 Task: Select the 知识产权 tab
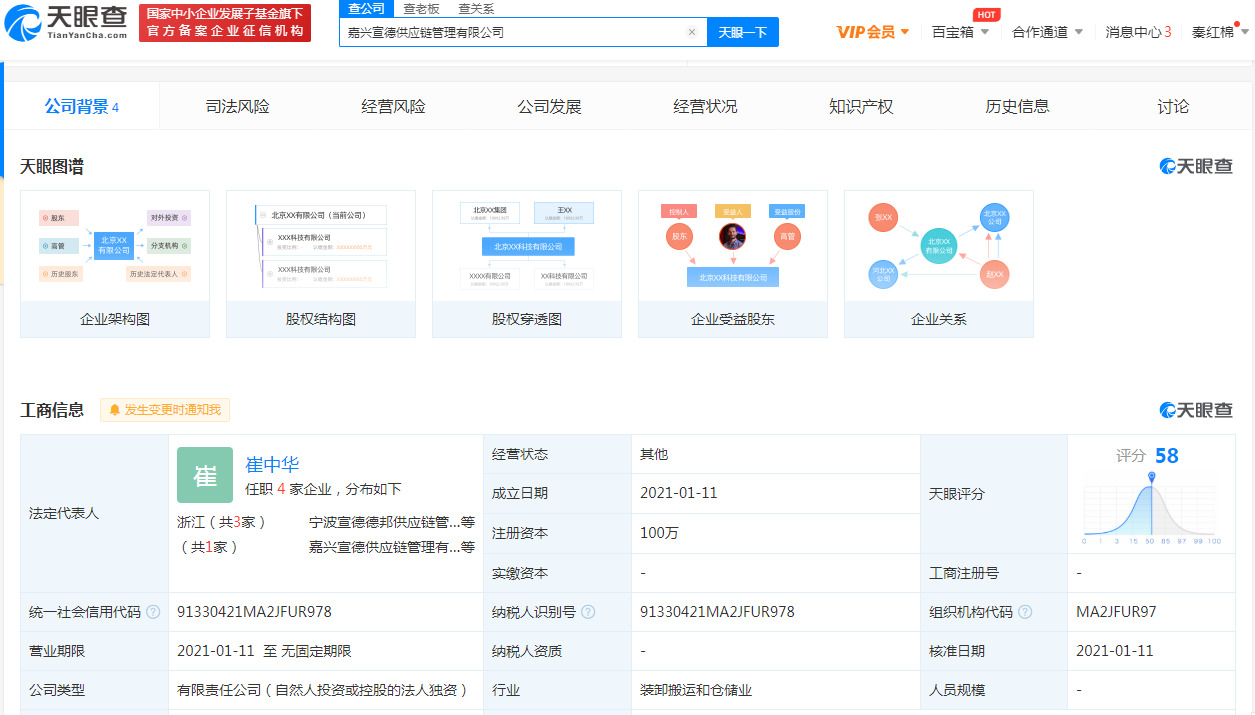(861, 106)
